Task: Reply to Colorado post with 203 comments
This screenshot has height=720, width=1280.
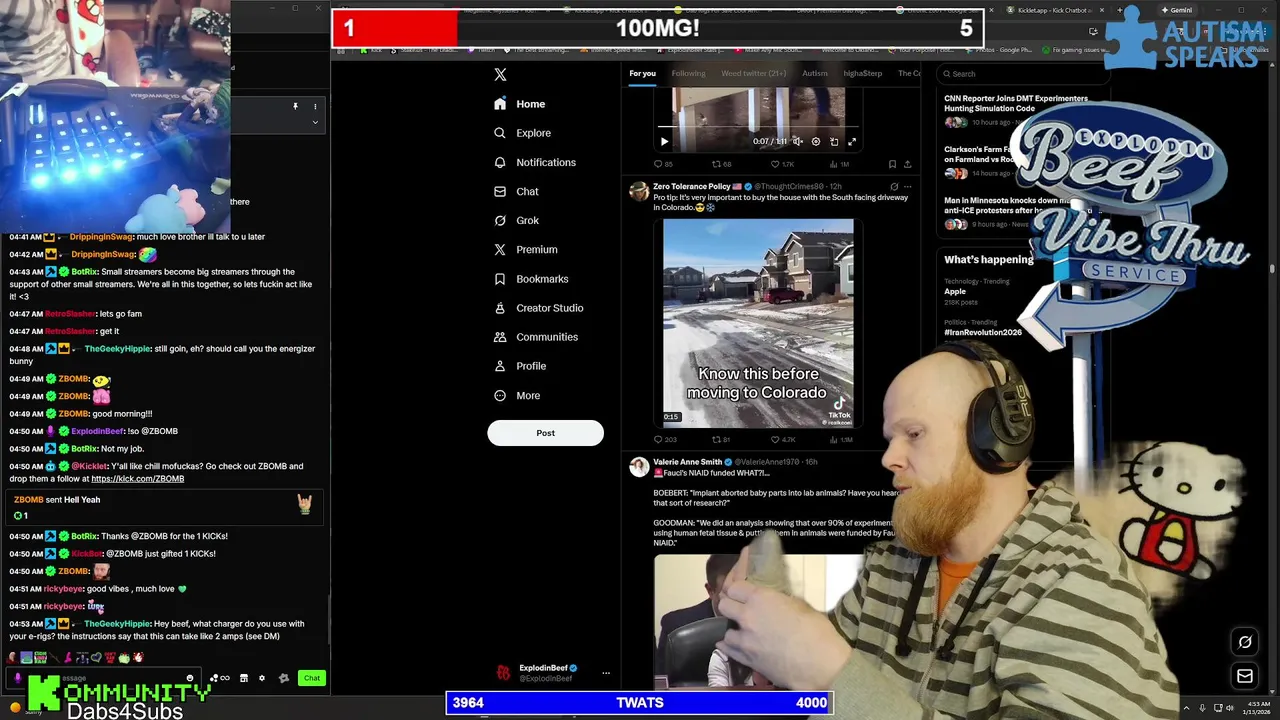Action: [665, 439]
